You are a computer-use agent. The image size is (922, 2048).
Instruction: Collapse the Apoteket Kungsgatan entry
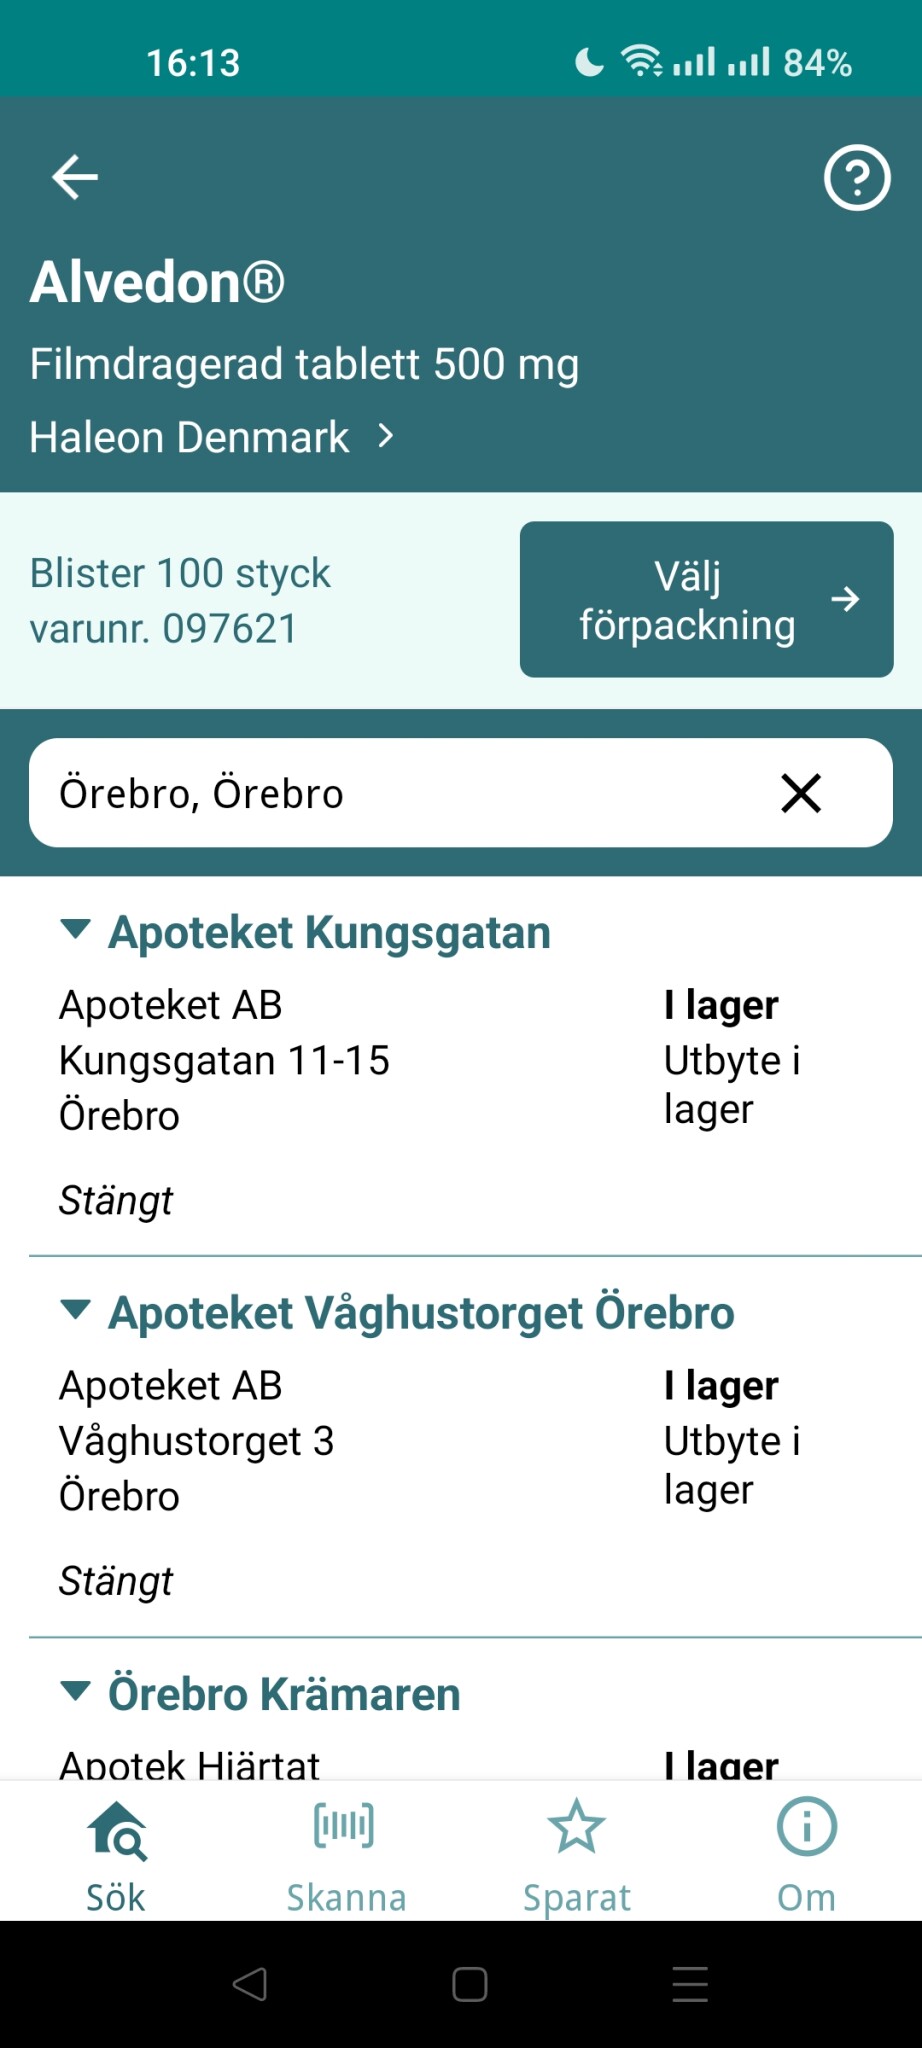click(76, 929)
